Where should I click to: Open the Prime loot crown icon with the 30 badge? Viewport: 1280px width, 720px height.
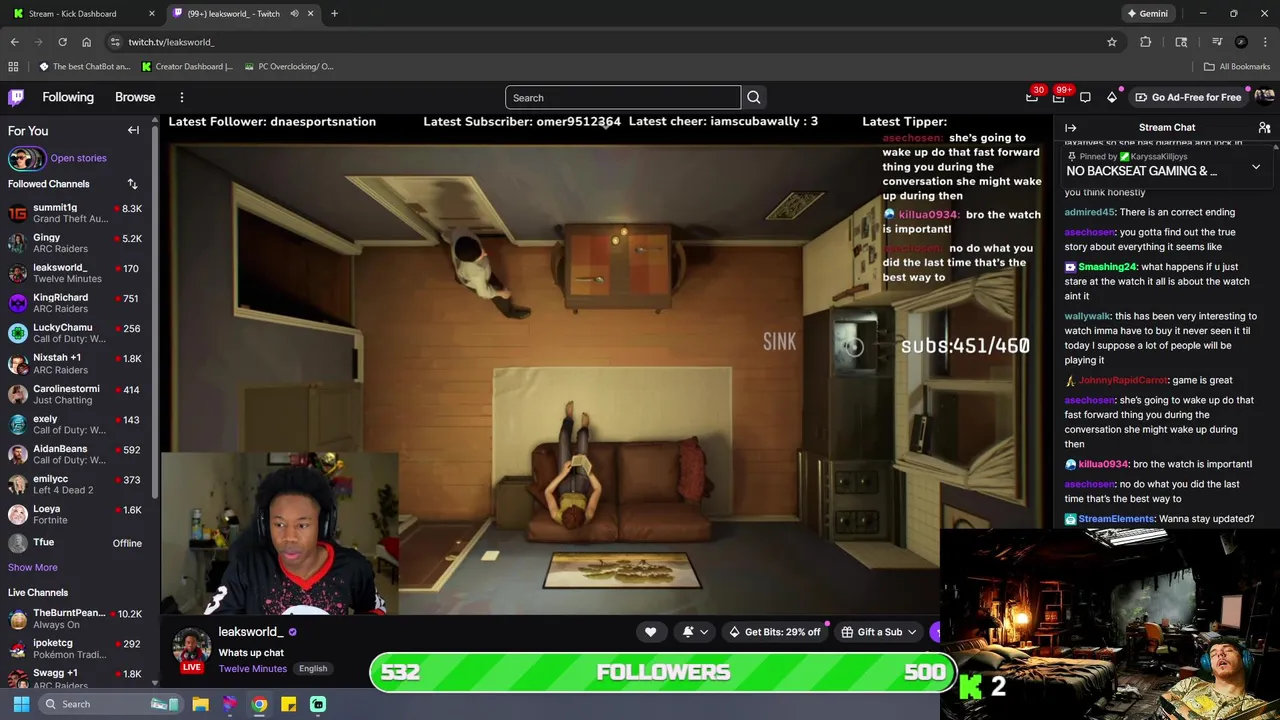1032,97
